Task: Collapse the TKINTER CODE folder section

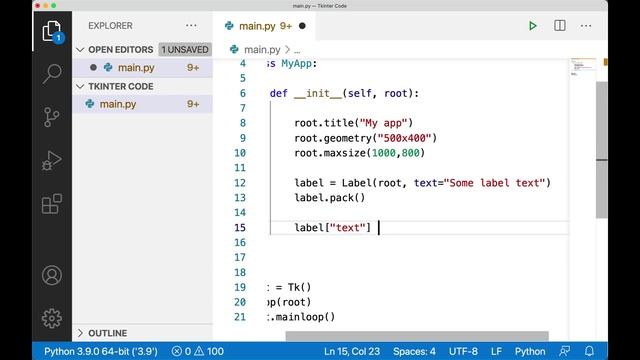Action: 143,86
